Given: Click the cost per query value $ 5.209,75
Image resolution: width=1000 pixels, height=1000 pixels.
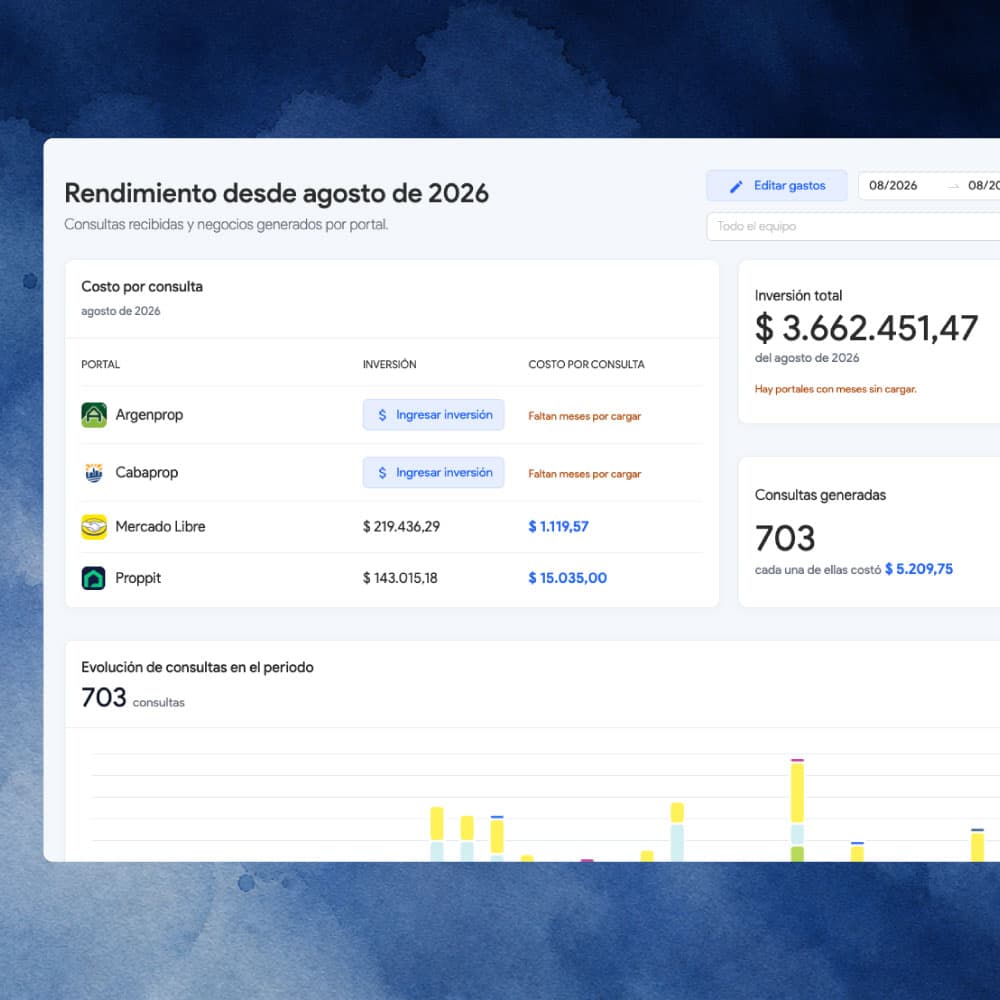Looking at the screenshot, I should coord(918,569).
